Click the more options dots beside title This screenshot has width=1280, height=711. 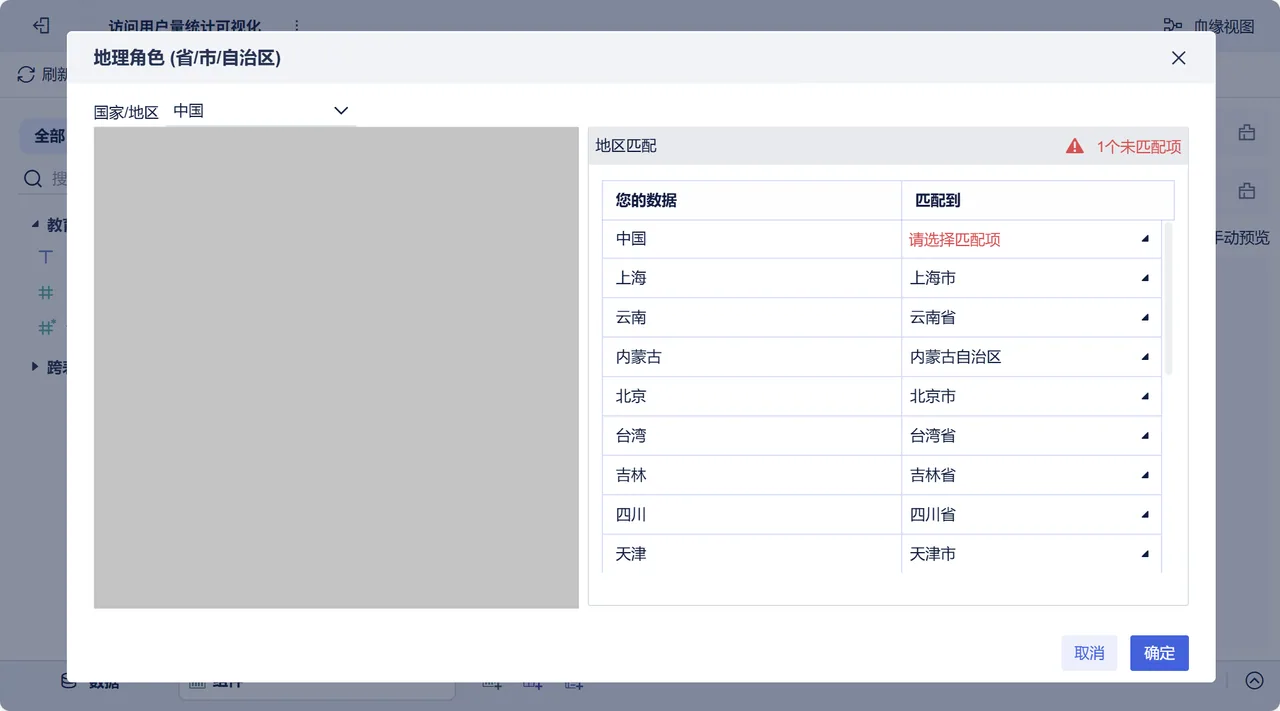(296, 26)
